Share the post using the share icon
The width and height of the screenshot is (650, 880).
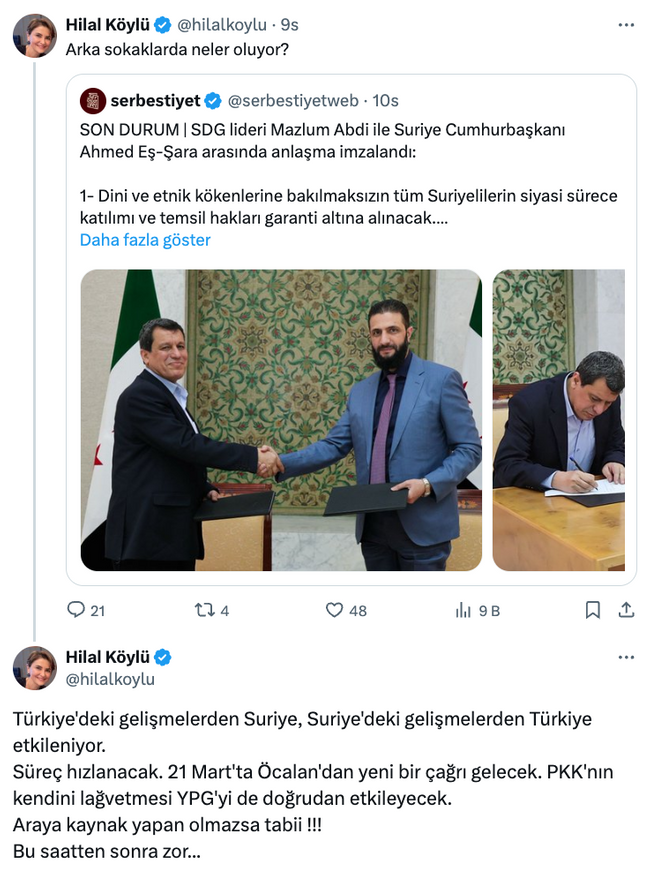coord(627,608)
